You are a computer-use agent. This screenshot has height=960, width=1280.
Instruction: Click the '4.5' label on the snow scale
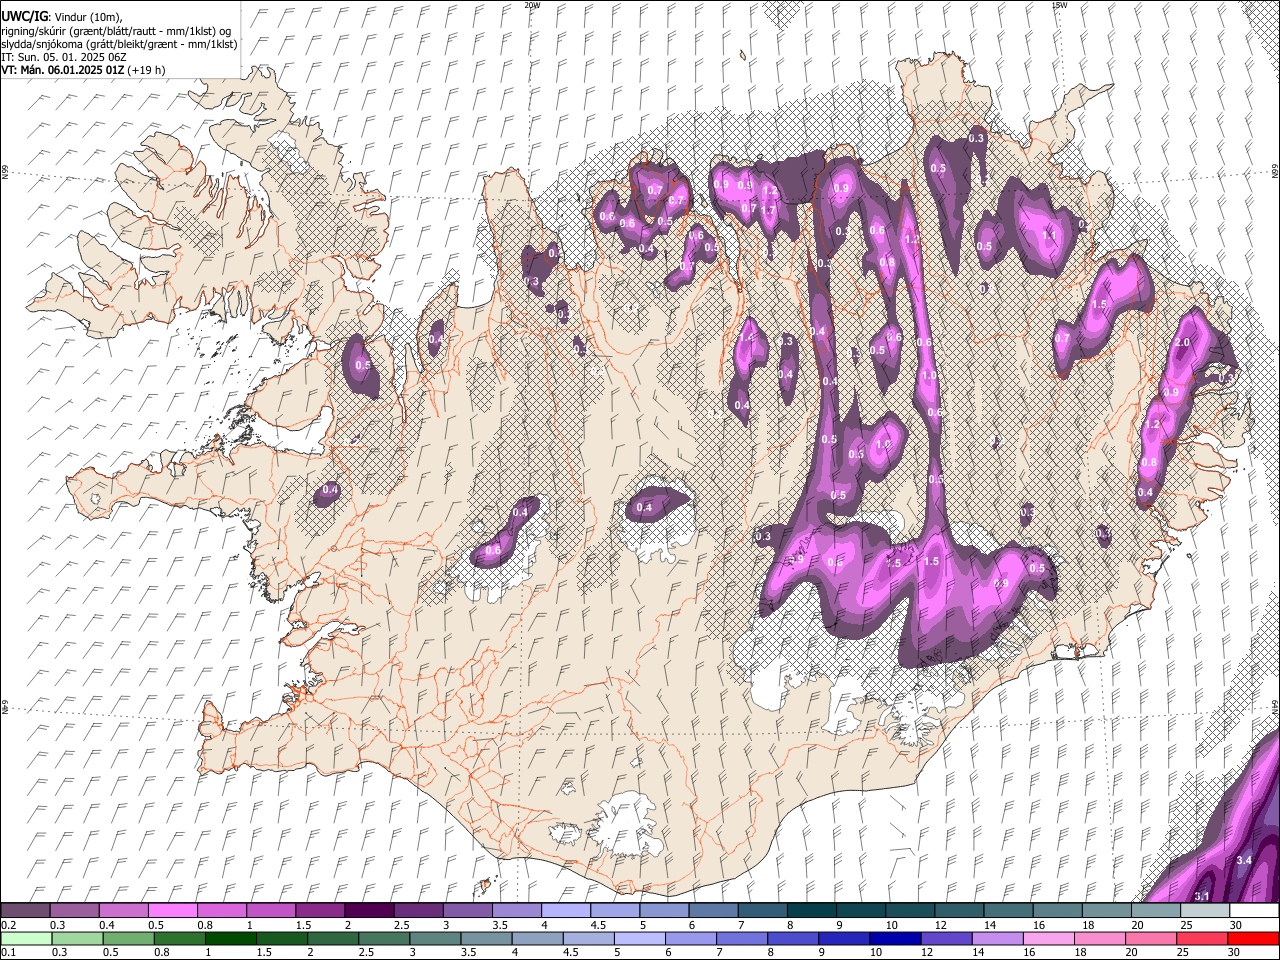click(x=598, y=925)
